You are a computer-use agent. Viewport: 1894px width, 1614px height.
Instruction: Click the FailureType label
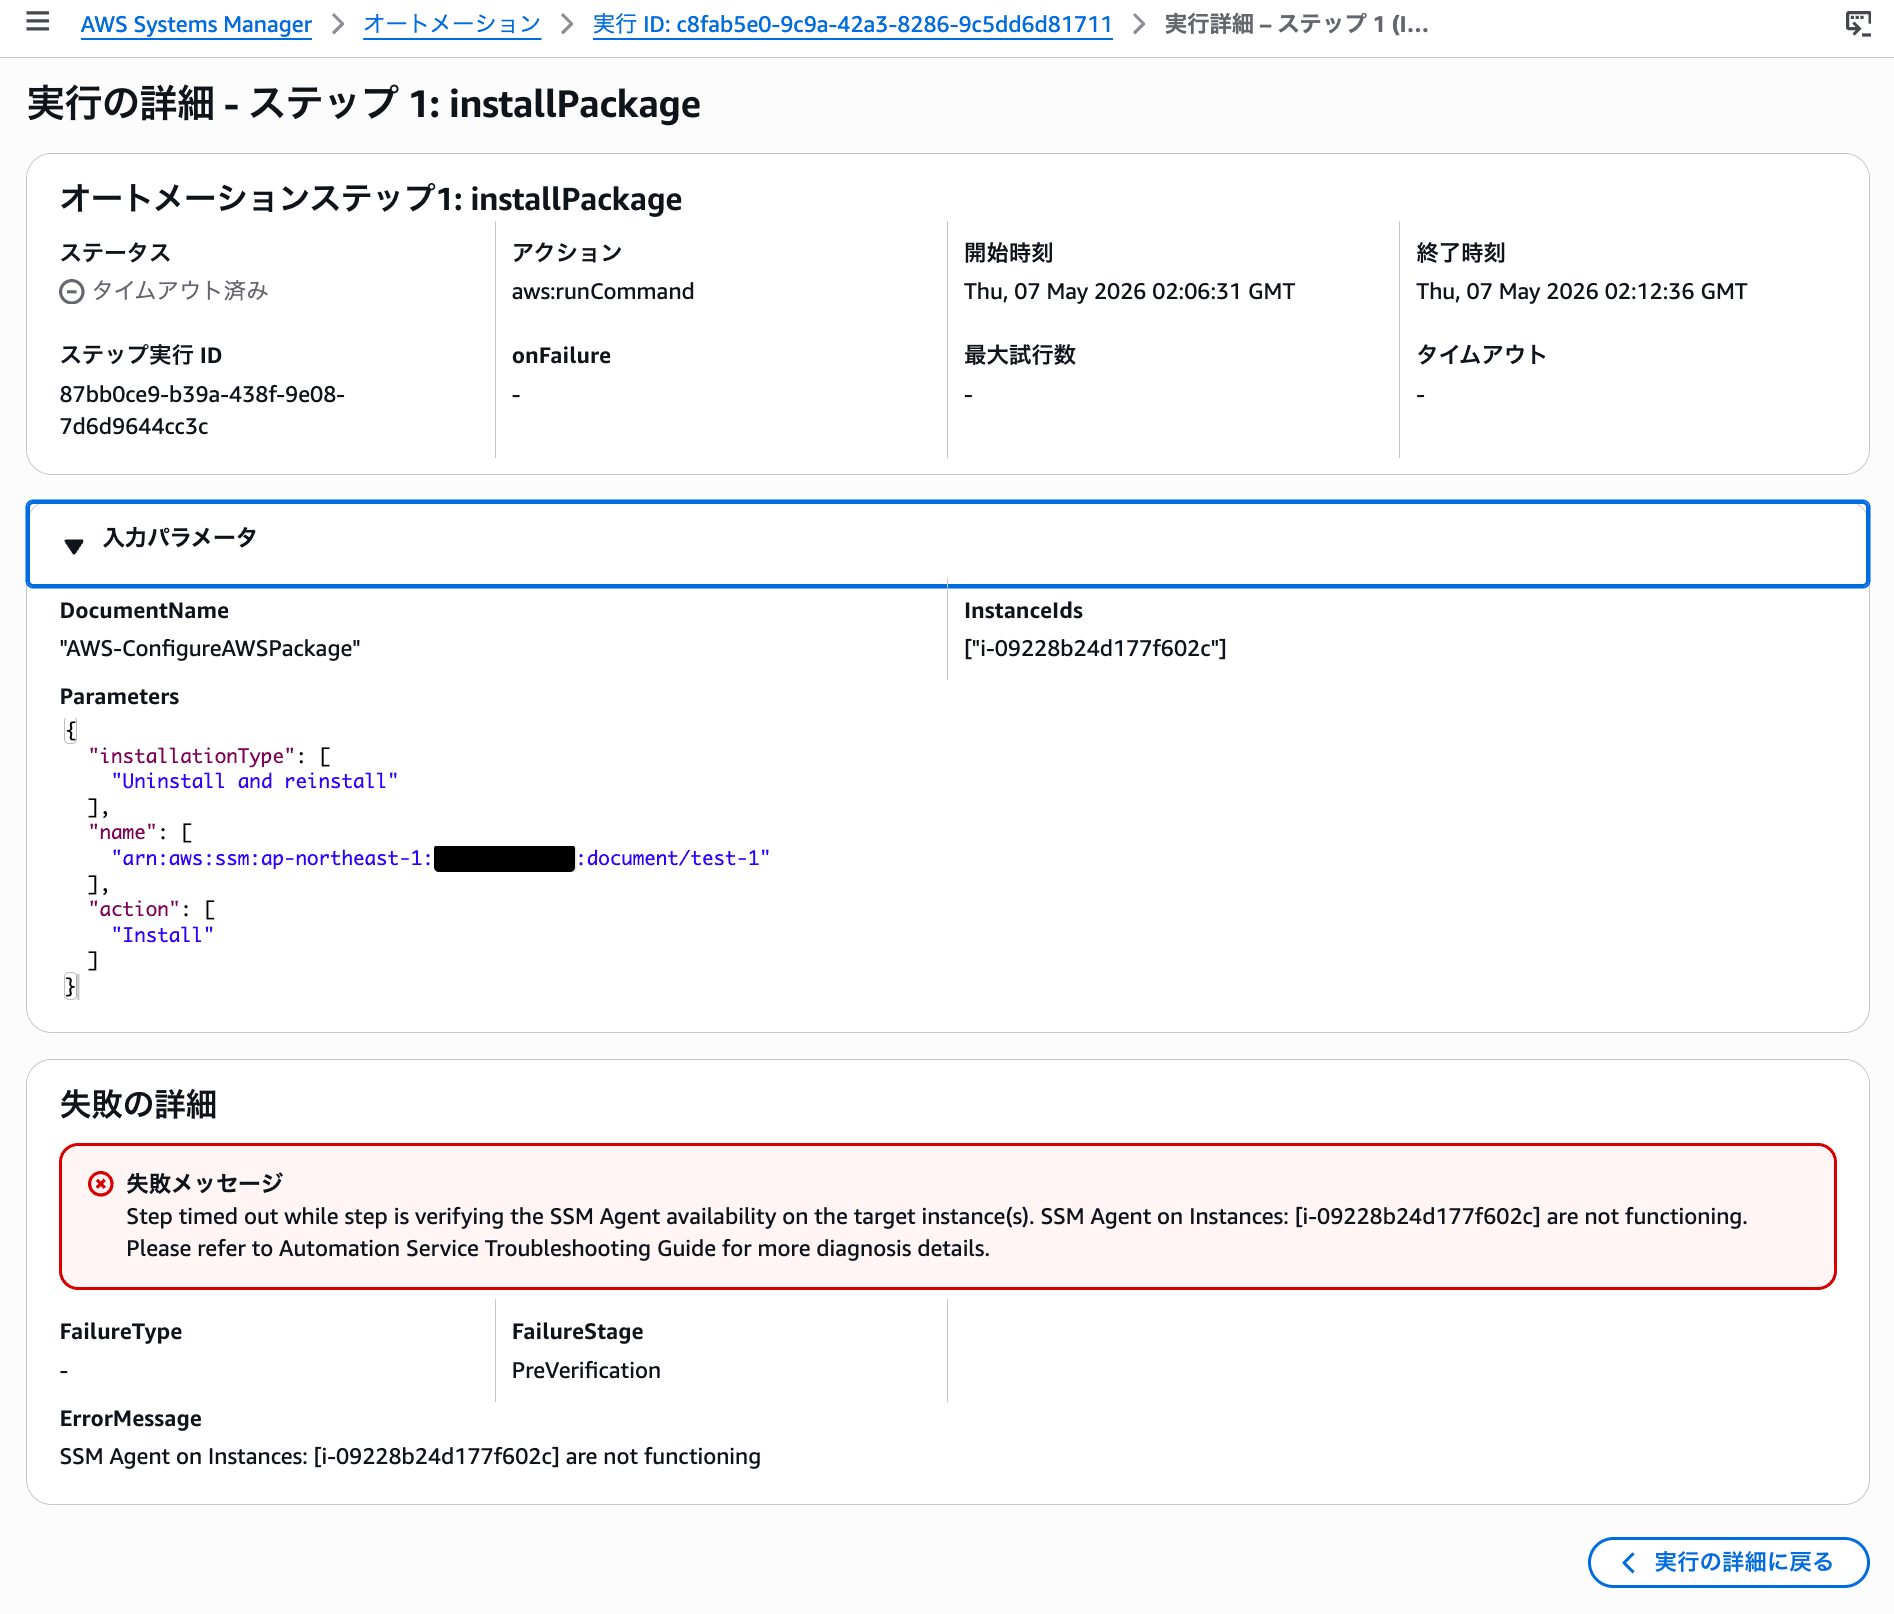121,1331
